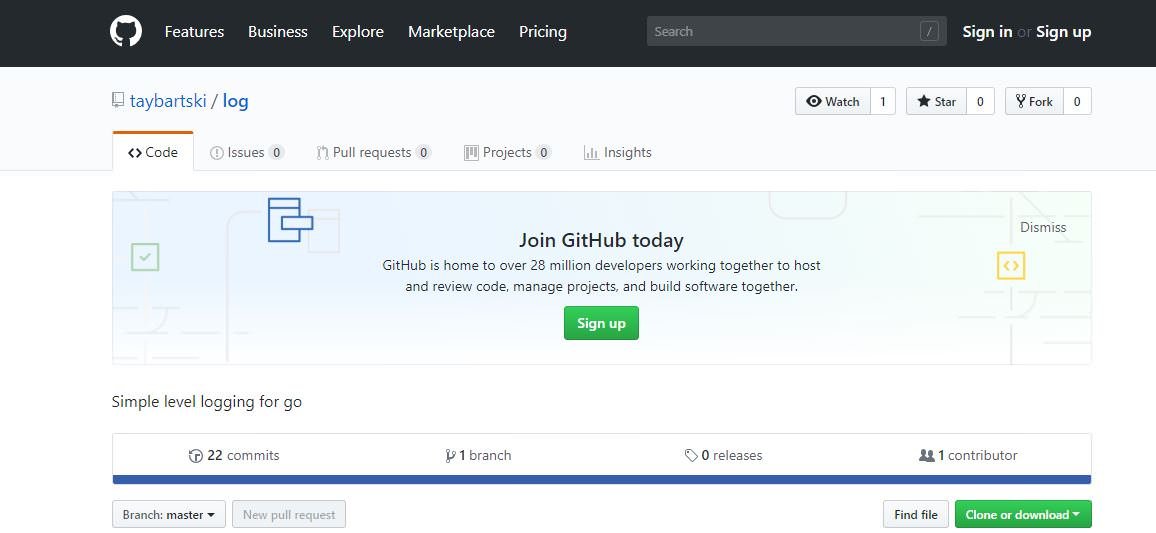Open the GitHub Octocat logo home link
The width and height of the screenshot is (1156, 533).
[126, 32]
